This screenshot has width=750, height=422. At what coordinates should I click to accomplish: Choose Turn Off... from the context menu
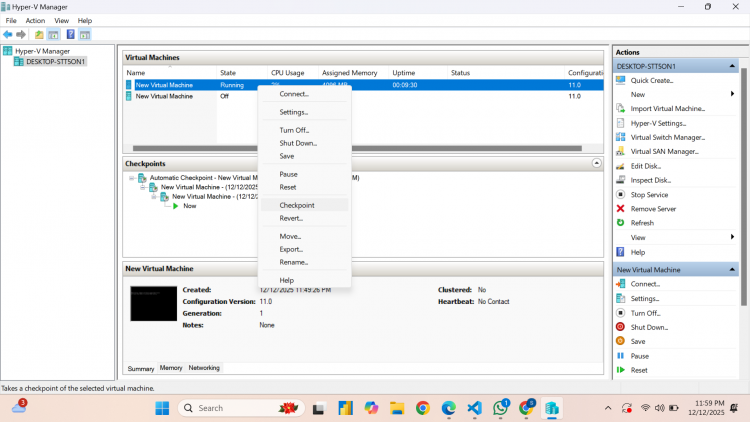[304, 130]
